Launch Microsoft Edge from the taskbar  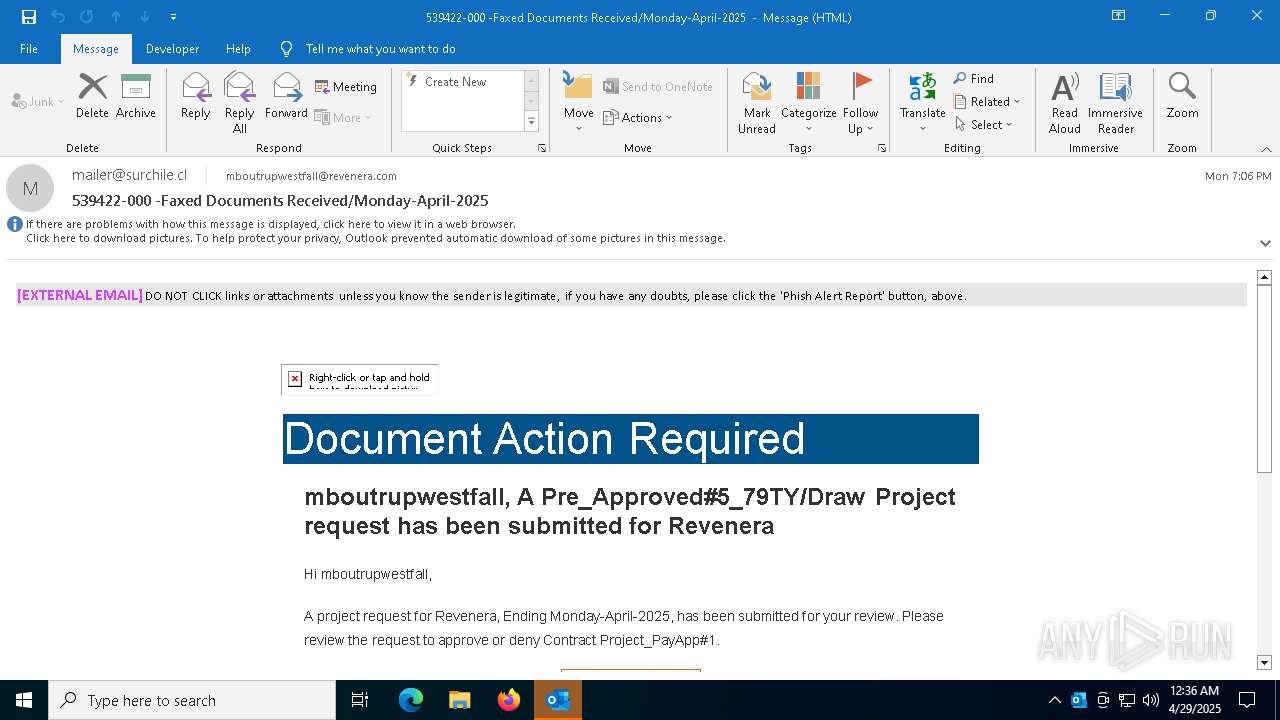click(x=411, y=700)
